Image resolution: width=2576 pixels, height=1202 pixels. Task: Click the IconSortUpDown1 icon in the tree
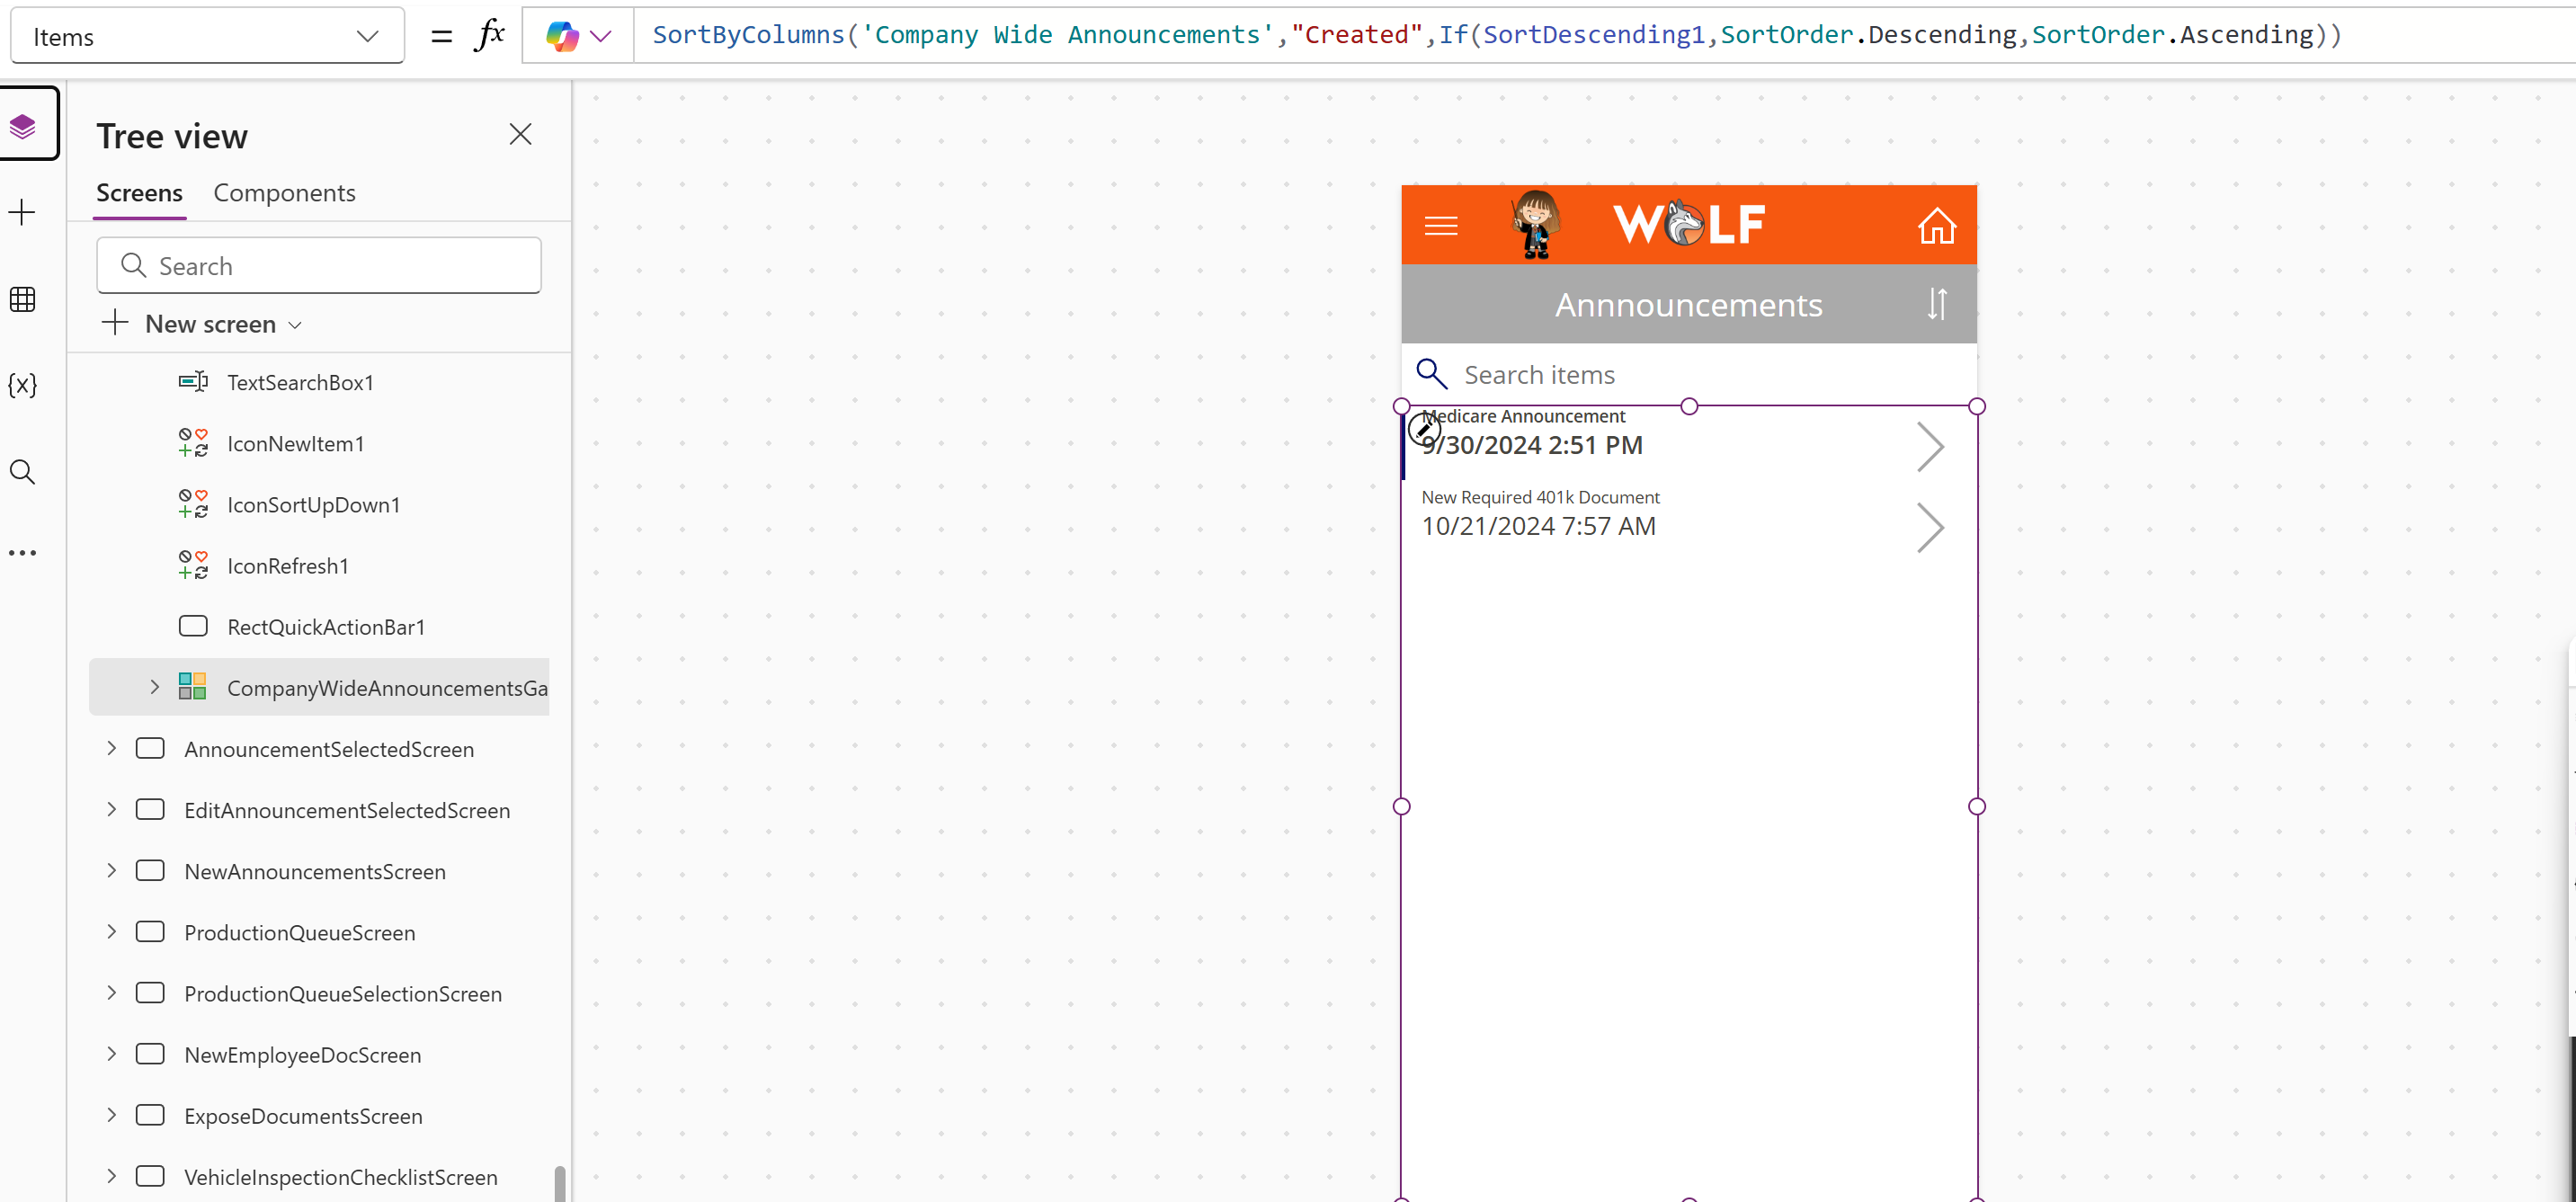193,504
